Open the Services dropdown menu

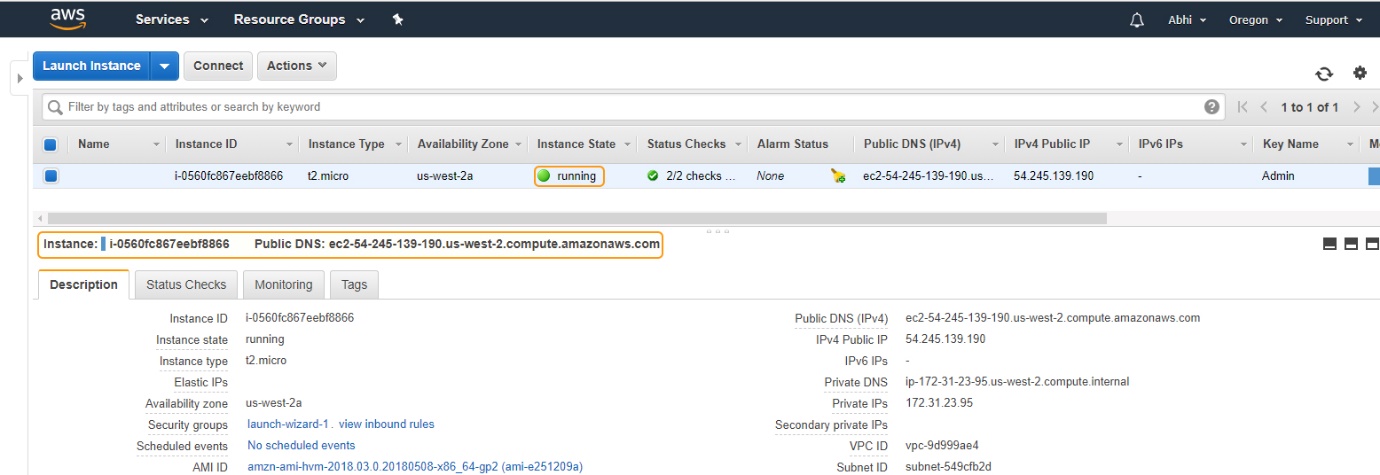point(172,20)
